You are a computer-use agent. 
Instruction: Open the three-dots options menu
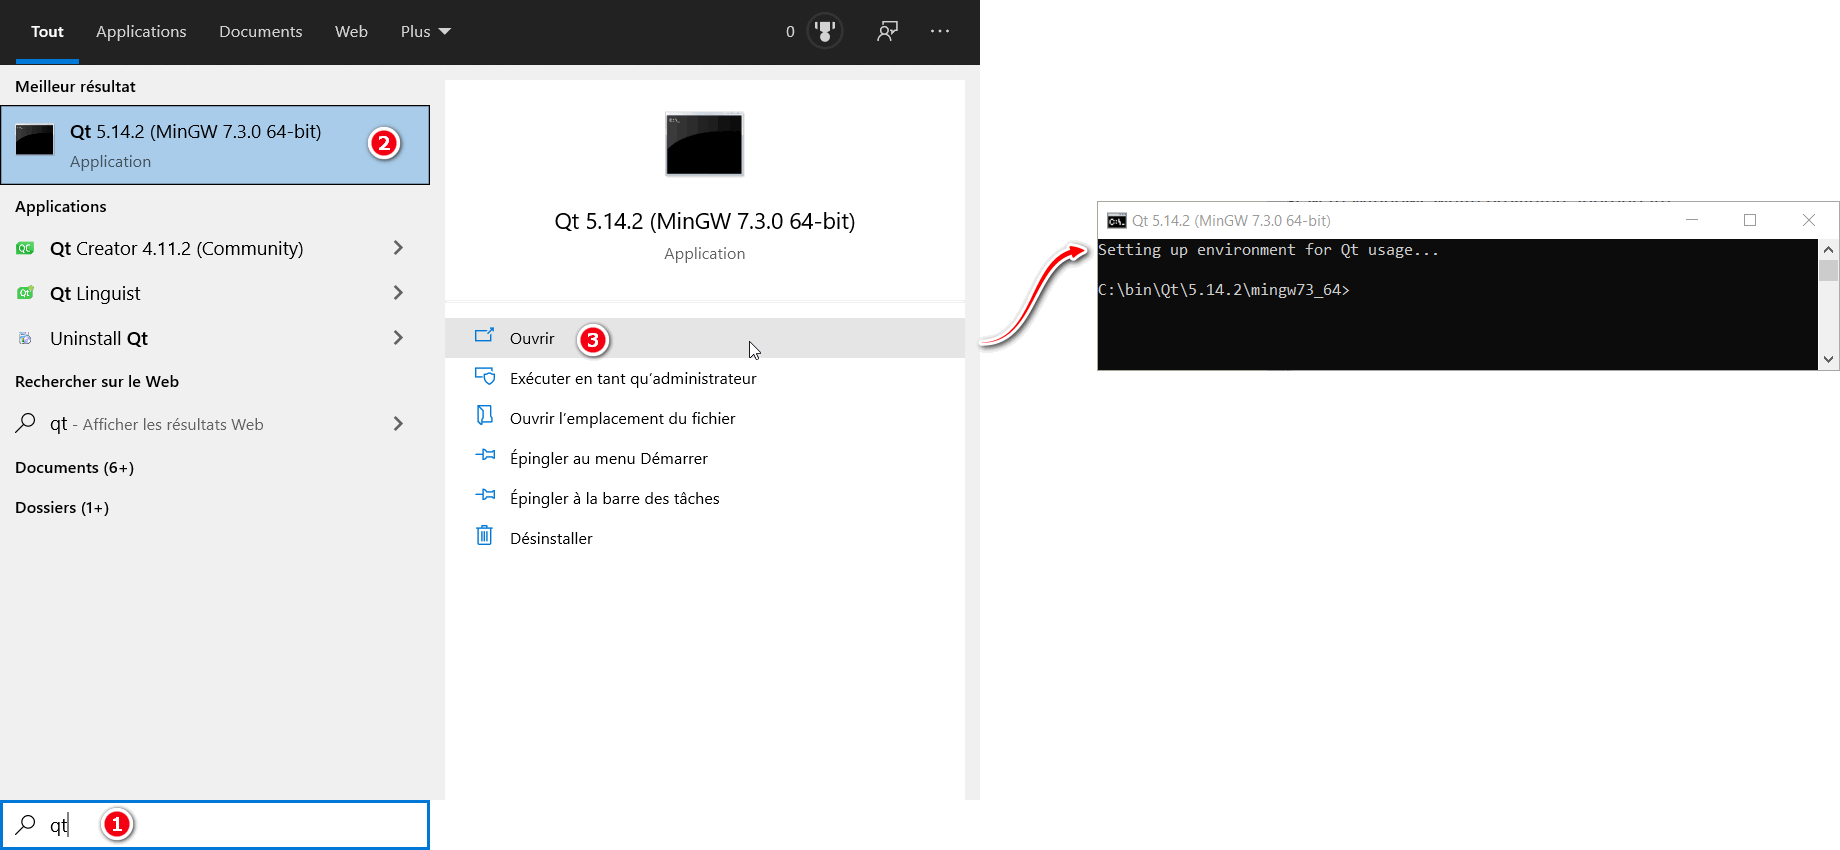940,31
